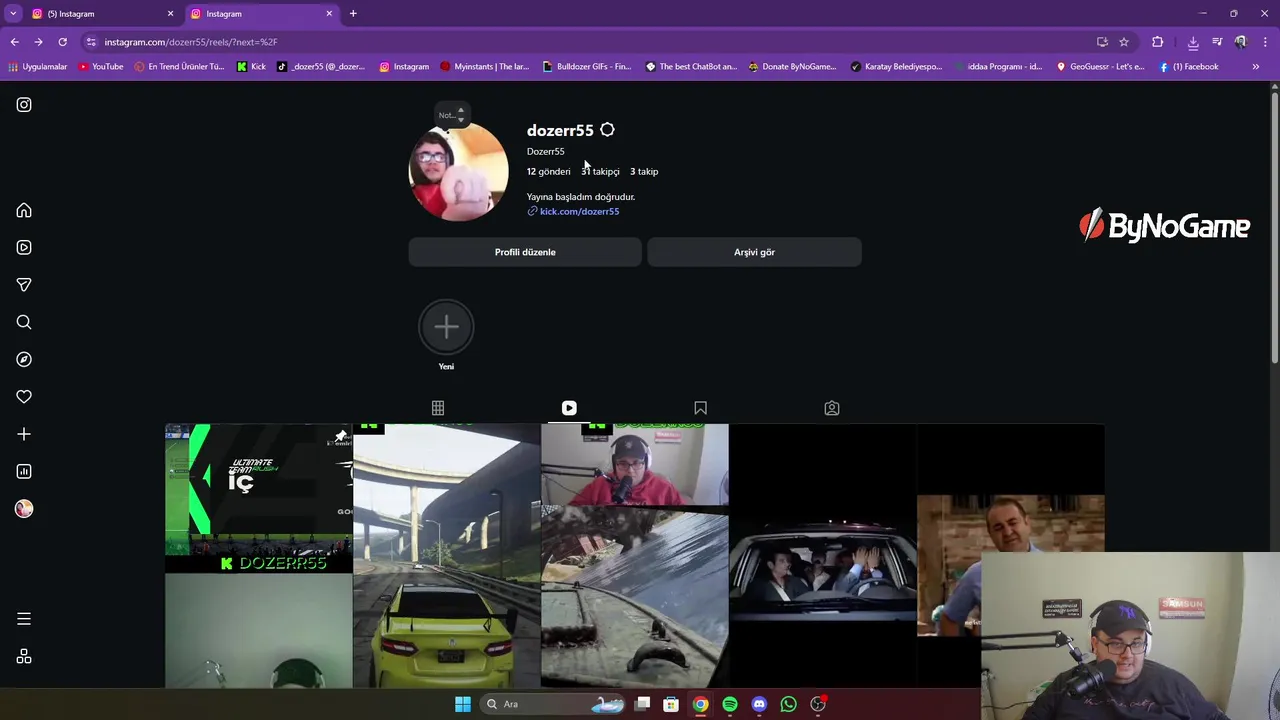Image resolution: width=1280 pixels, height=720 pixels.
Task: Click the Arşivi gör button
Action: 754,252
